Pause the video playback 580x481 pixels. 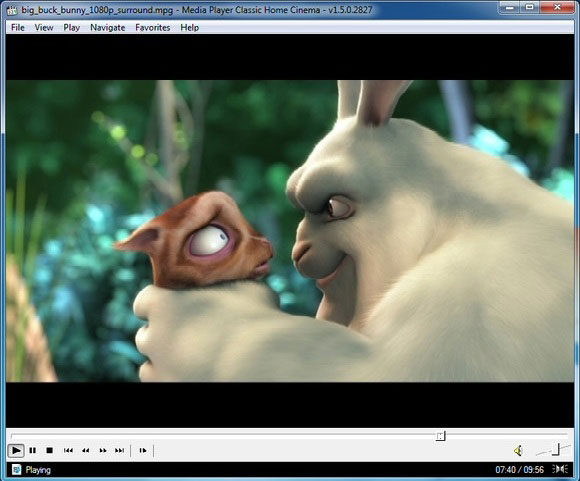click(x=33, y=450)
